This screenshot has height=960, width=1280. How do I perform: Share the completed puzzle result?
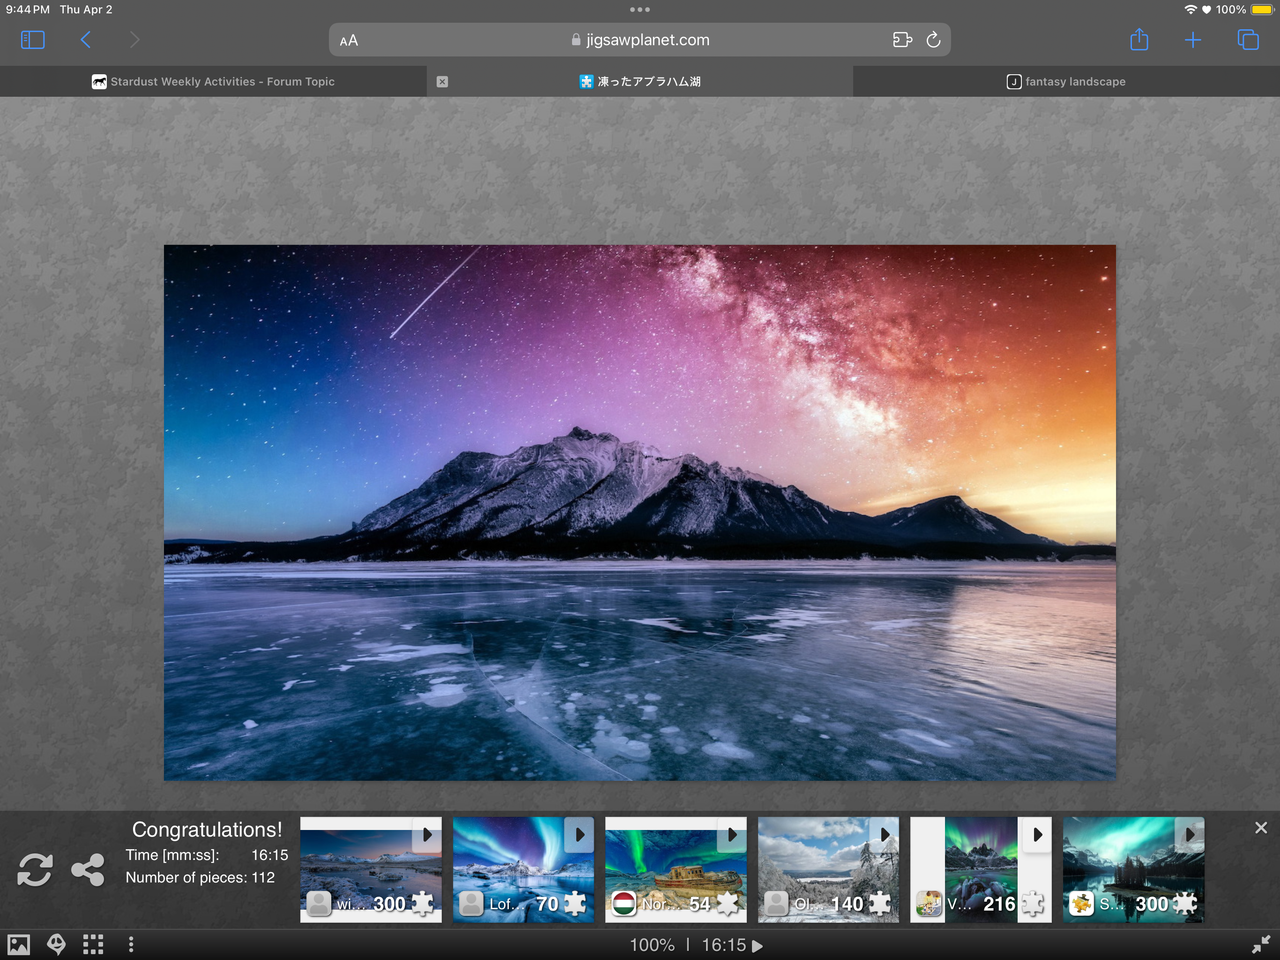(x=88, y=870)
